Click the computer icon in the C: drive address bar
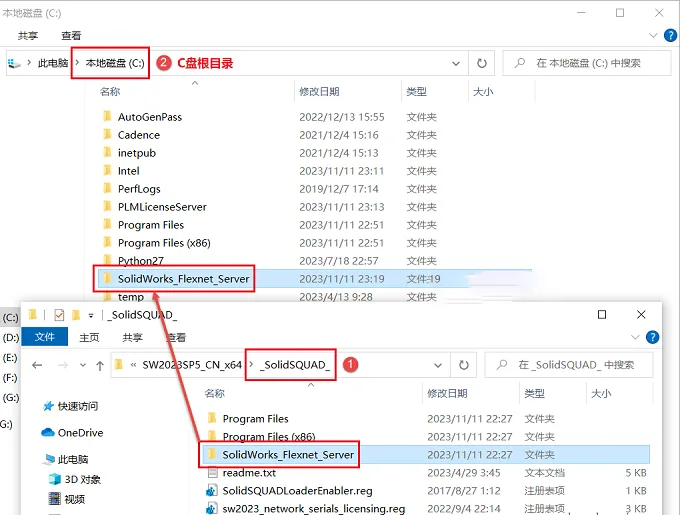 point(14,64)
